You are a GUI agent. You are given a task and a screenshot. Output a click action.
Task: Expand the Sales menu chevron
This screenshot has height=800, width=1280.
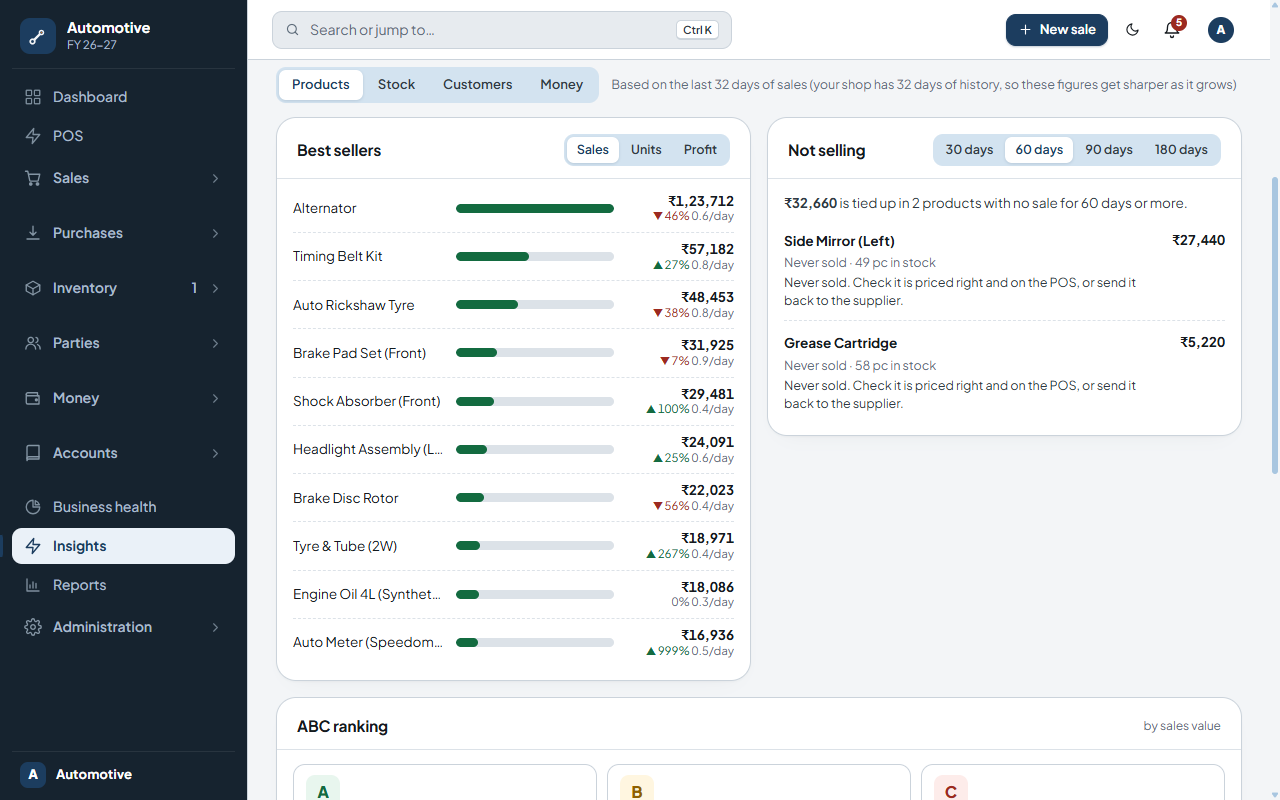(215, 178)
